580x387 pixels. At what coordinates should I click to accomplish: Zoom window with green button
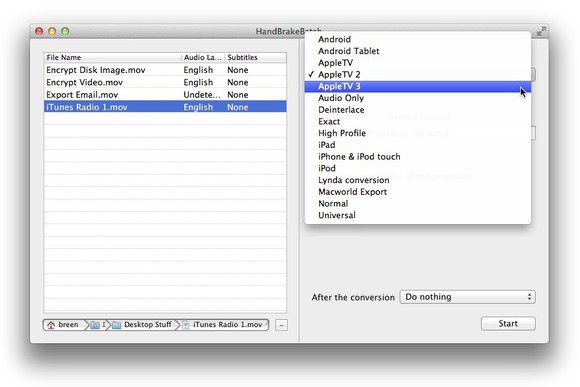tap(65, 31)
